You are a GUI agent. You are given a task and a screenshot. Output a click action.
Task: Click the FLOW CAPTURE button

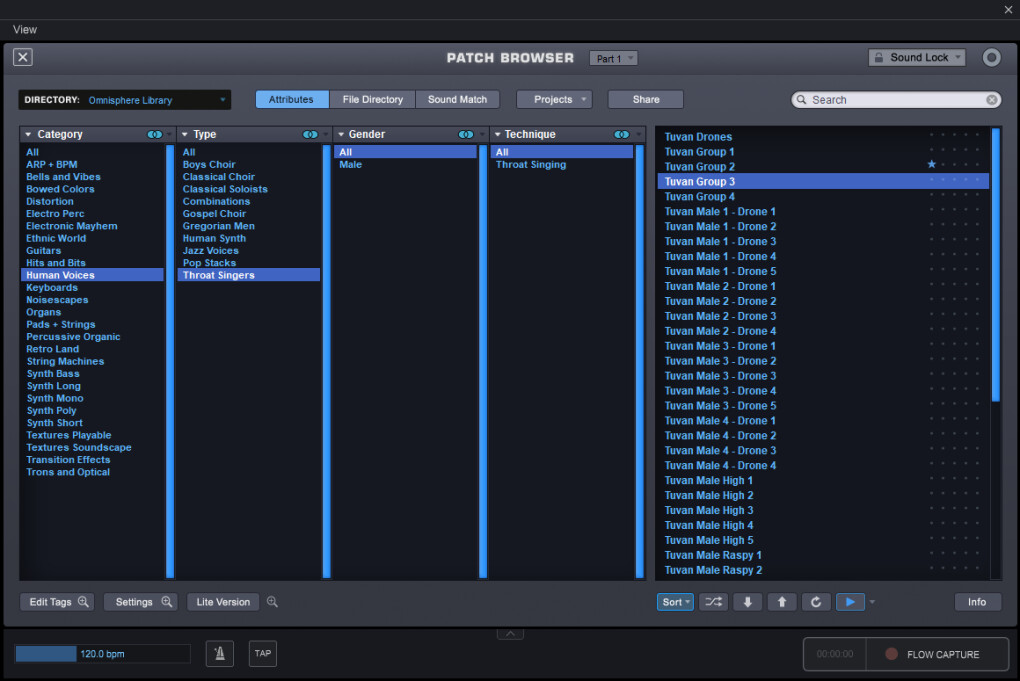click(937, 654)
